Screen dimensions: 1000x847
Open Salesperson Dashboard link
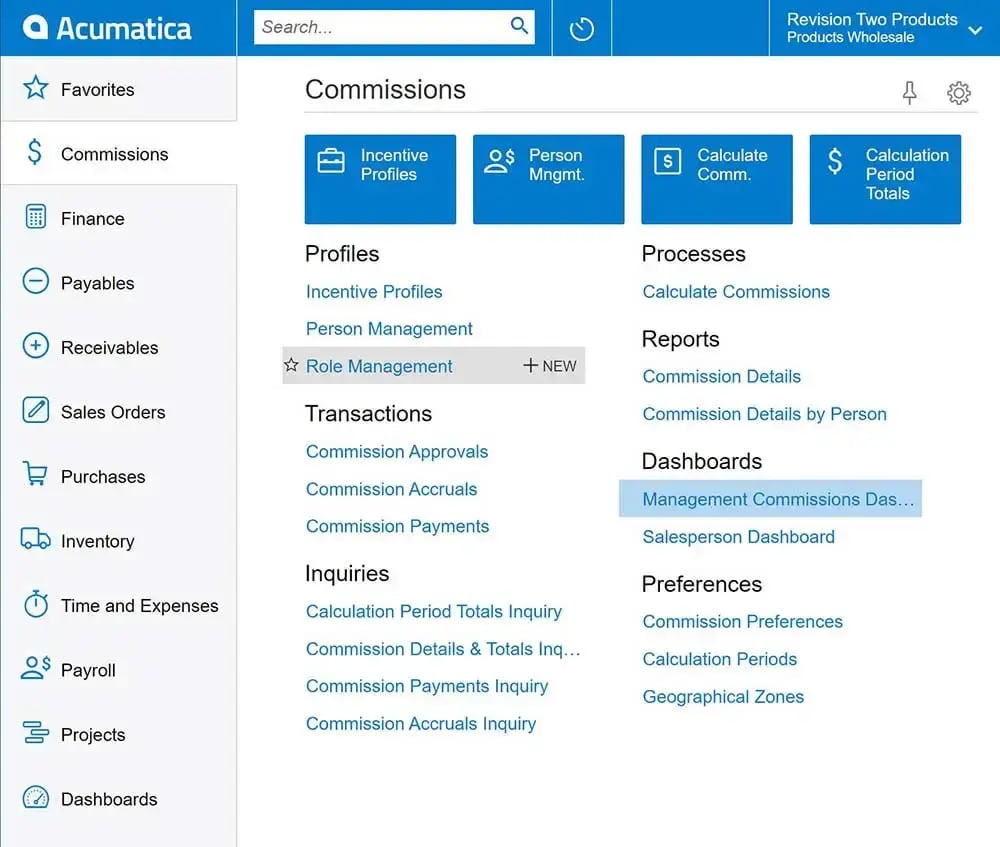pyautogui.click(x=739, y=536)
